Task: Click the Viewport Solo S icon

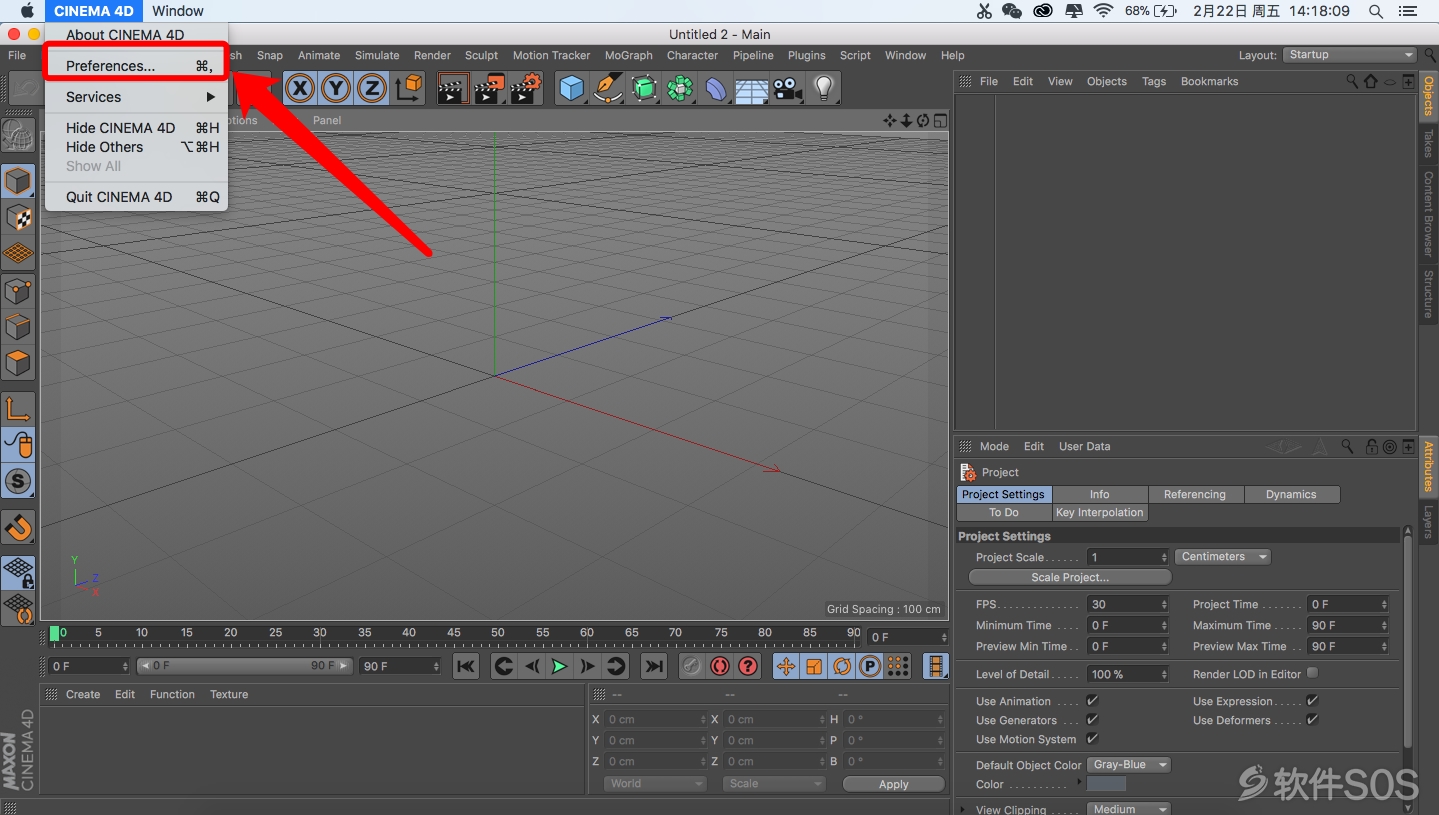Action: (x=18, y=481)
